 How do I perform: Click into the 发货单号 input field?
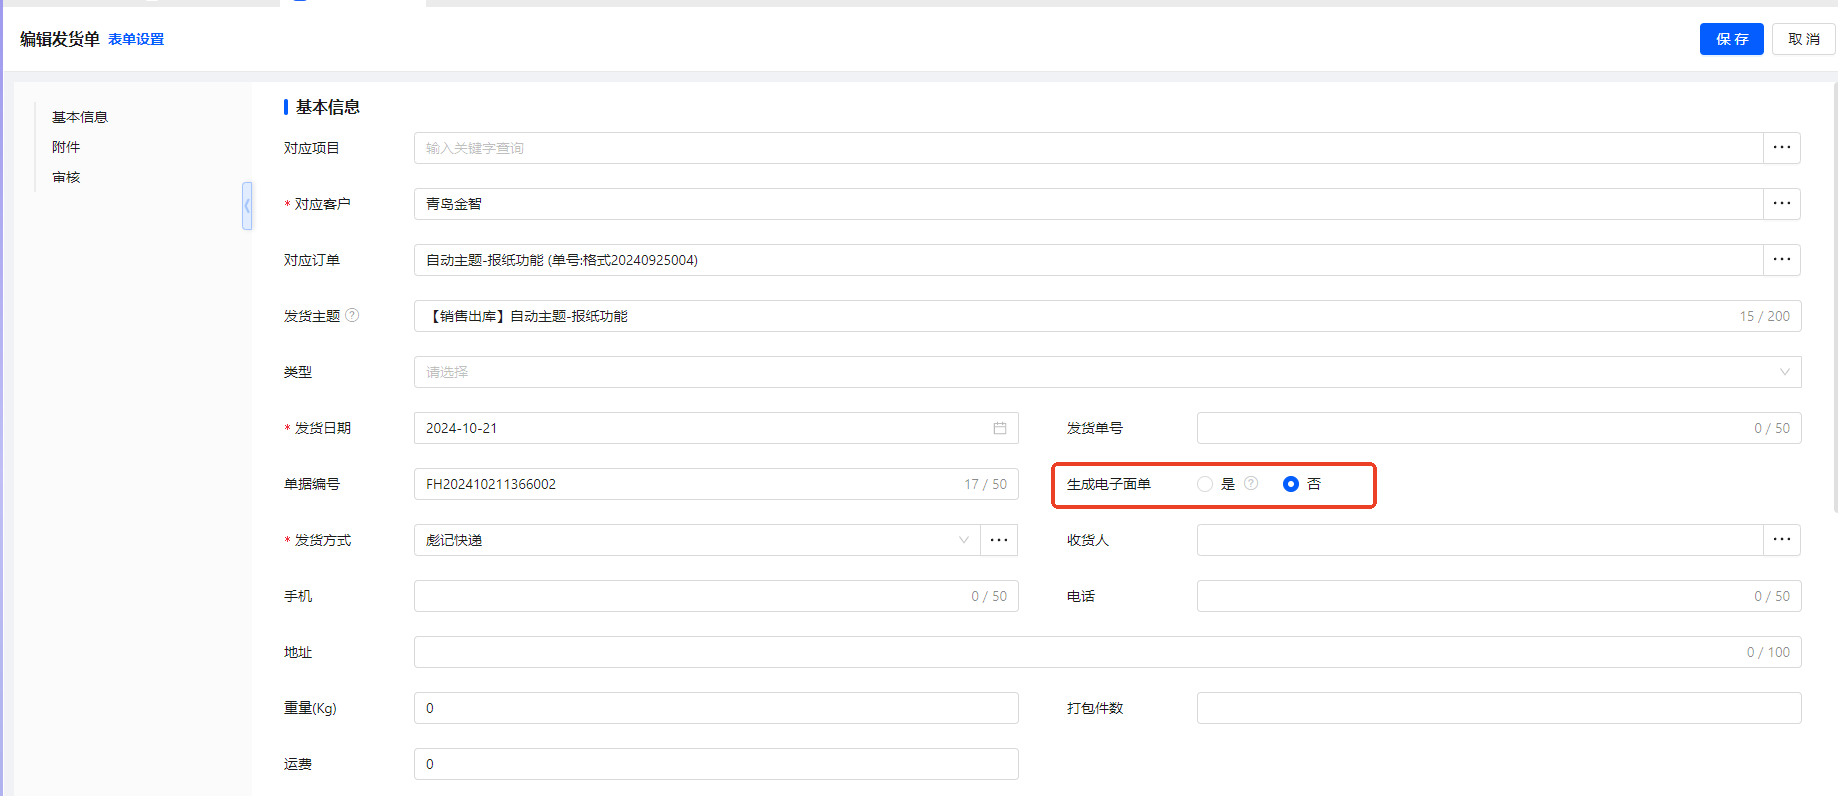click(x=1470, y=428)
